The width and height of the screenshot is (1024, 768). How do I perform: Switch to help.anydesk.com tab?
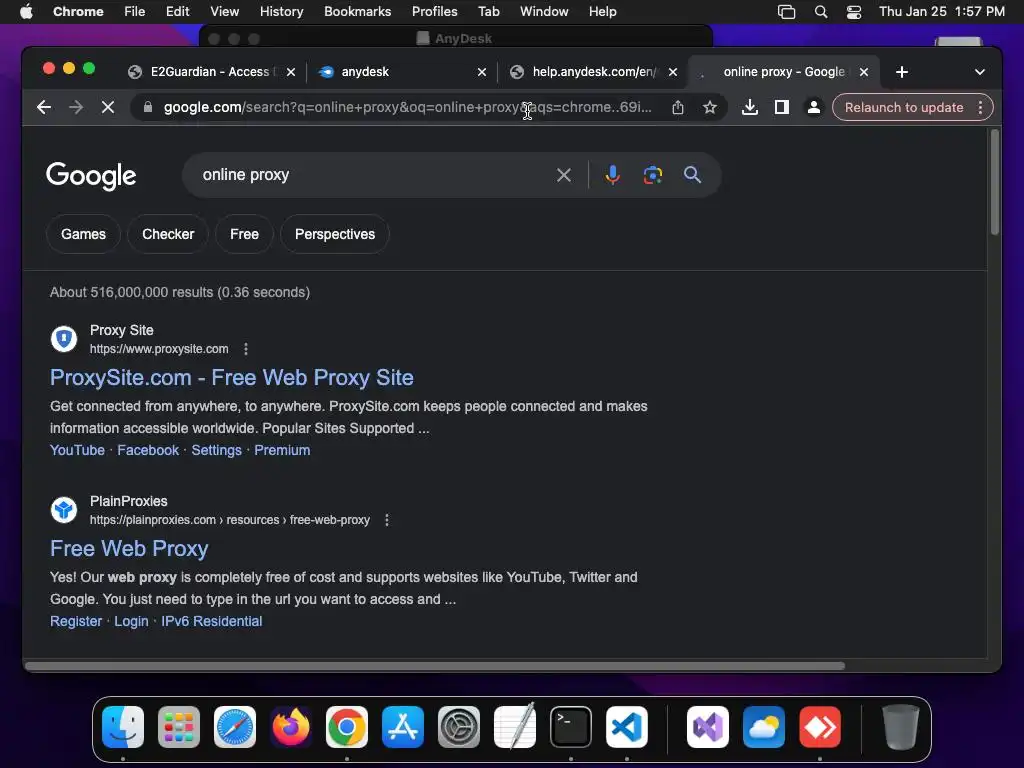[x=588, y=72]
